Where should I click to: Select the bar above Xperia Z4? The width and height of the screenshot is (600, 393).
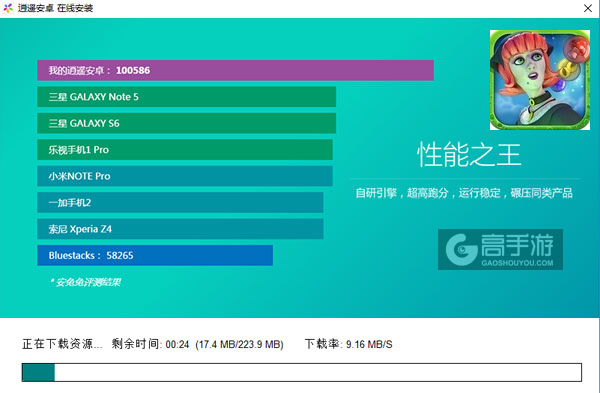pos(180,202)
